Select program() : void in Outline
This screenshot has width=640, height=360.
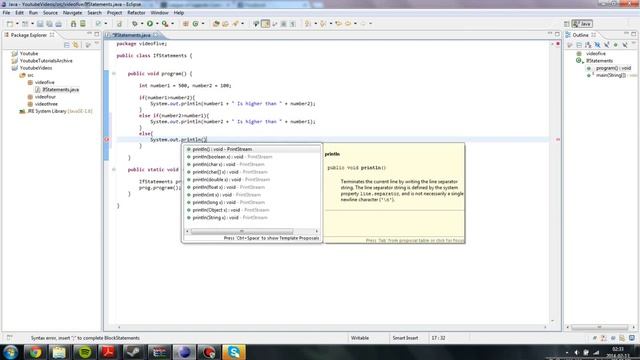click(x=613, y=68)
